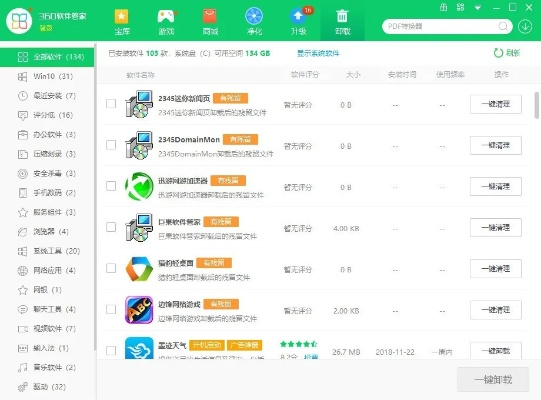The height and width of the screenshot is (400, 541).
Task: Expand the main menu dropdown arrow in title bar
Action: point(478,8)
